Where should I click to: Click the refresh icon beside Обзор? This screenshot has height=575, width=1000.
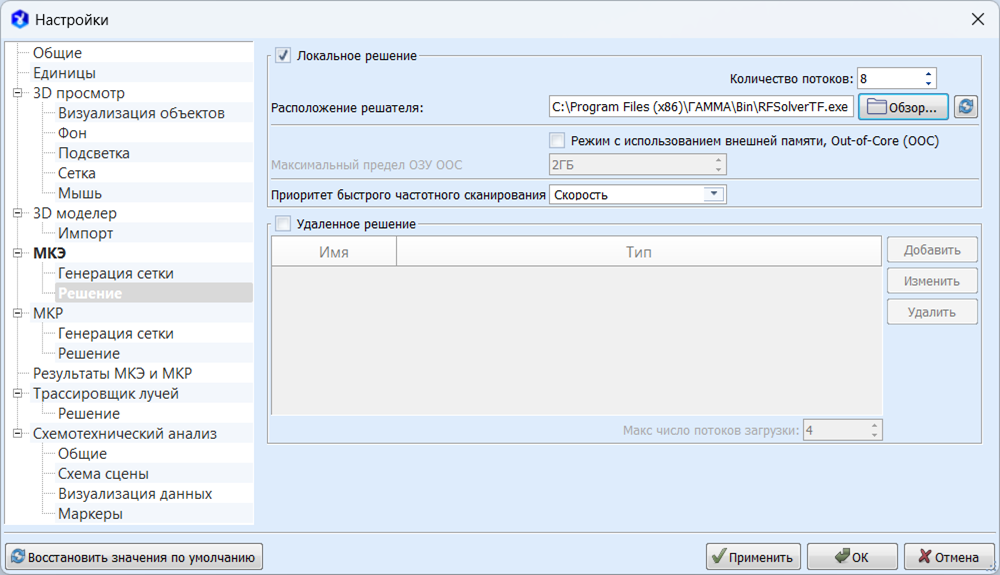tap(965, 107)
